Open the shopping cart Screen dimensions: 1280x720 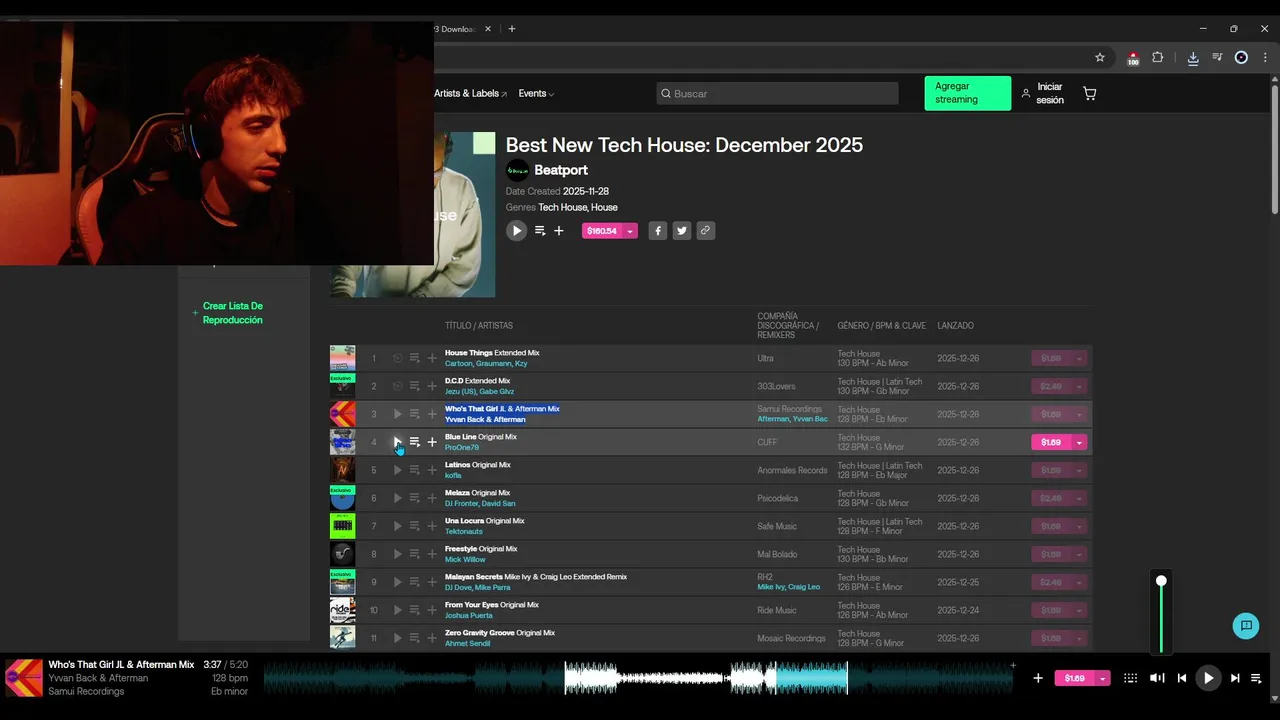pyautogui.click(x=1090, y=93)
